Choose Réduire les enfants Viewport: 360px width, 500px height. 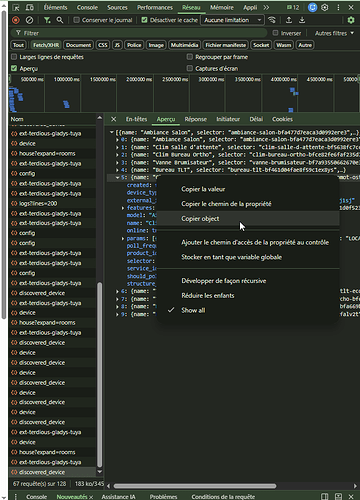click(248, 295)
